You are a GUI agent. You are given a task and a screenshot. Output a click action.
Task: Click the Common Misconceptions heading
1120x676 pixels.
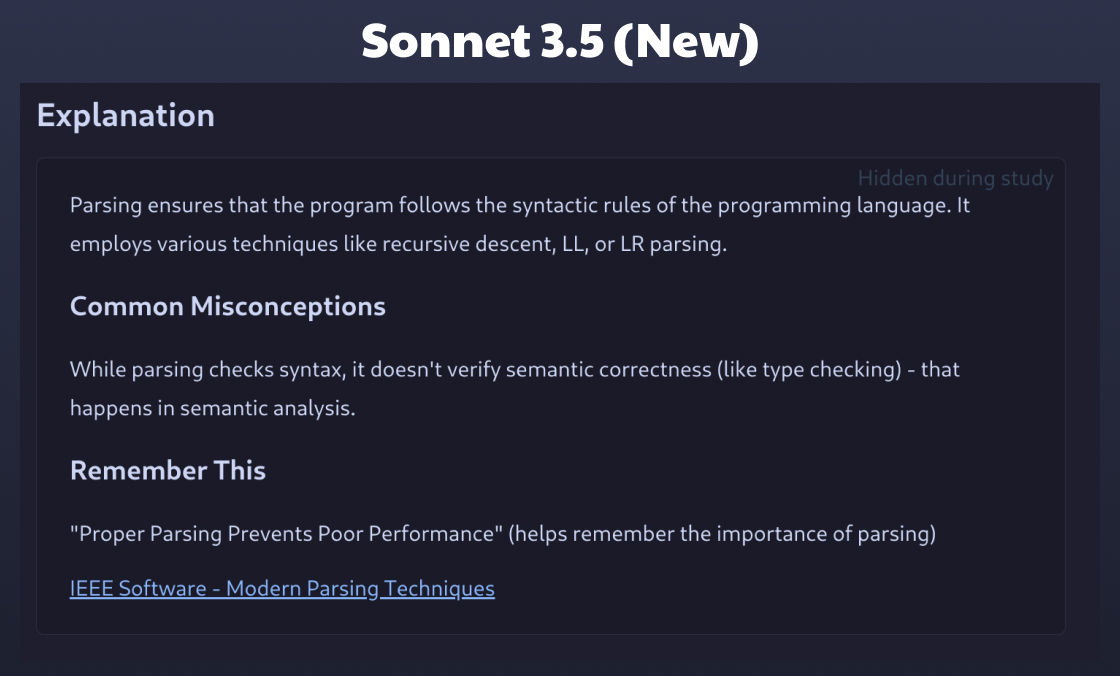228,307
